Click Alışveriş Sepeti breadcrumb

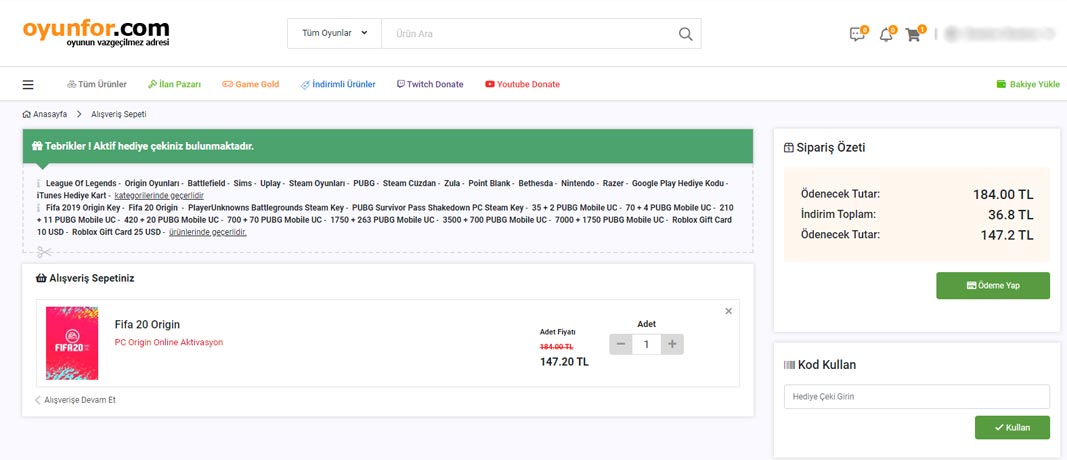click(x=119, y=114)
